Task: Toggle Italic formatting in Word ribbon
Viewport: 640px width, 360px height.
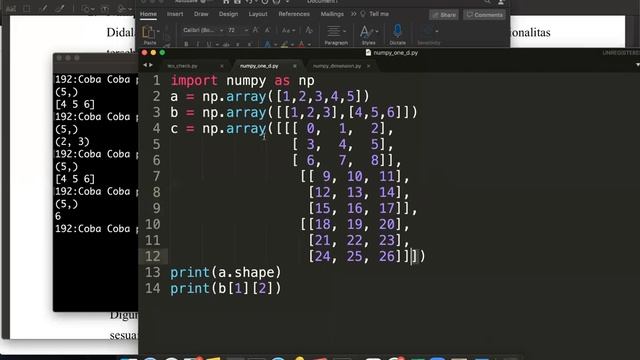Action: (198, 44)
